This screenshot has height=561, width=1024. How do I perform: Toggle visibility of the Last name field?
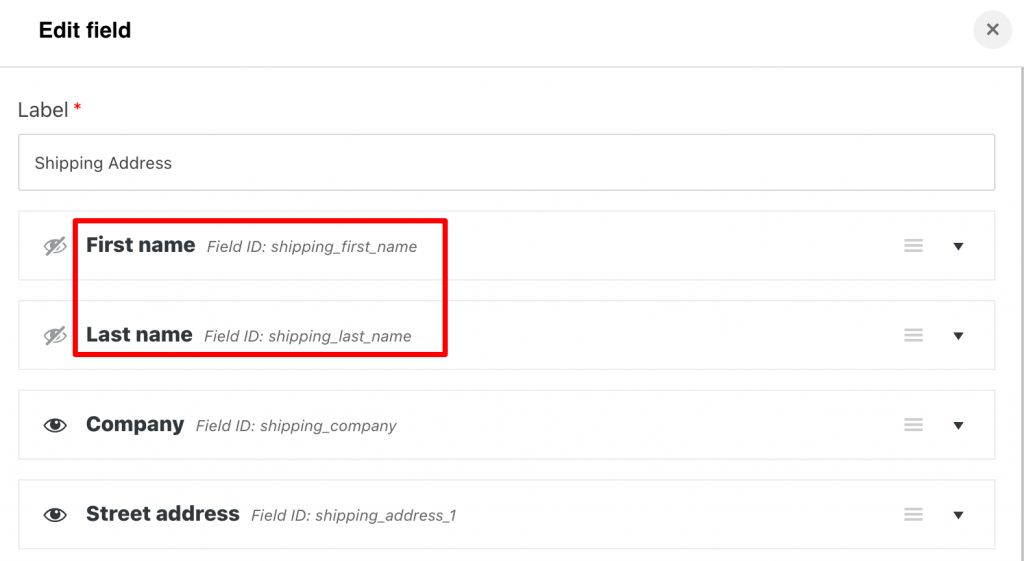[x=55, y=336]
